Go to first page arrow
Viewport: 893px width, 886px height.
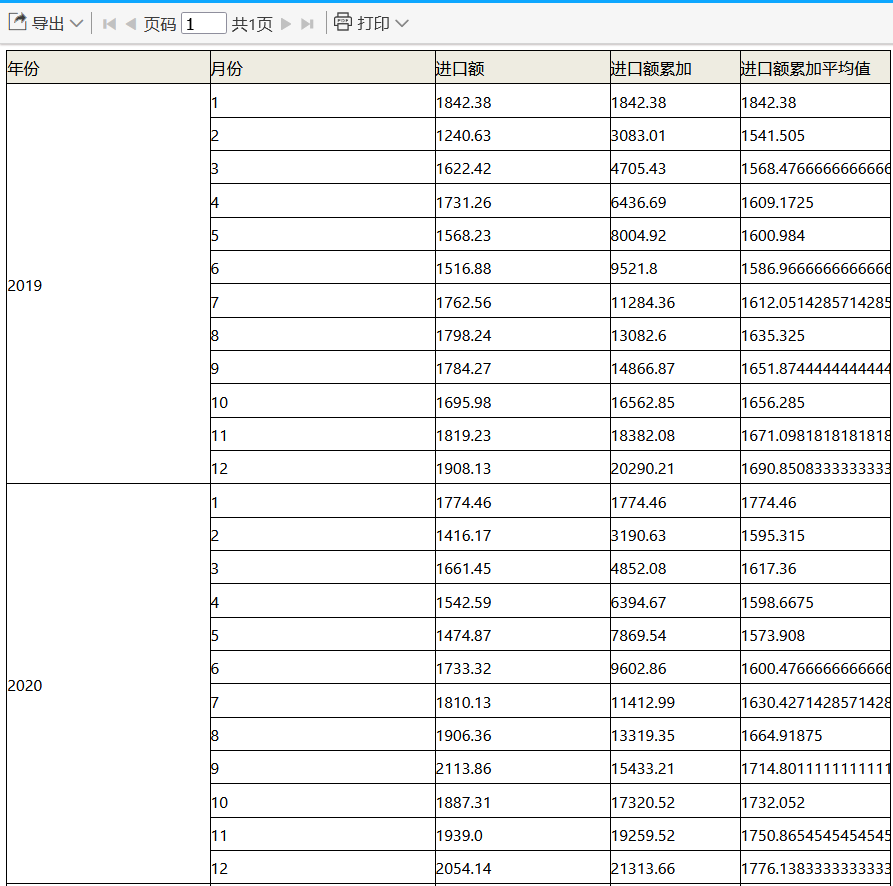[x=109, y=24]
